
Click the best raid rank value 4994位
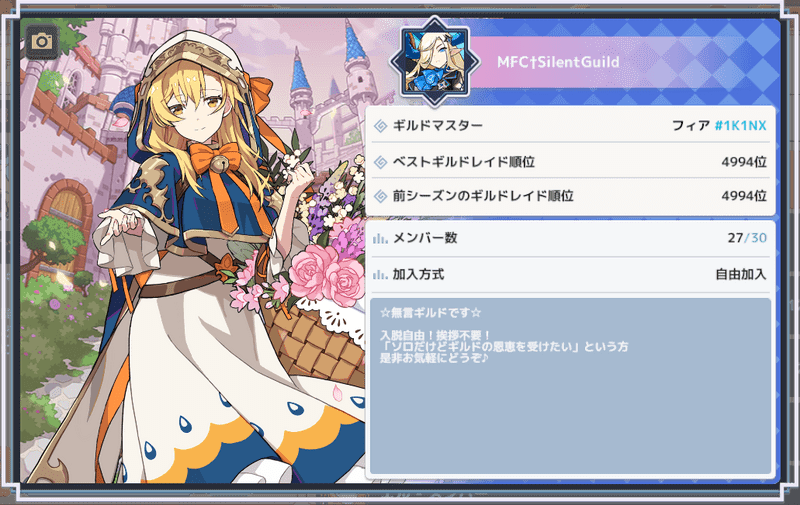744,162
